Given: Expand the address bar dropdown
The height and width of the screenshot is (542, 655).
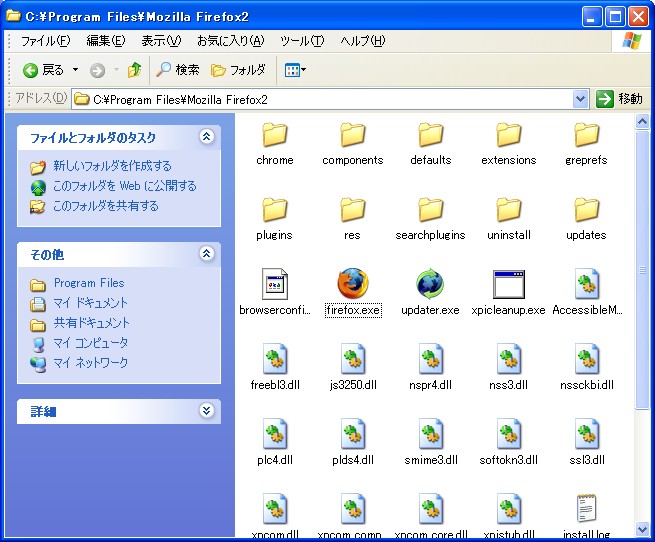Looking at the screenshot, I should (580, 99).
